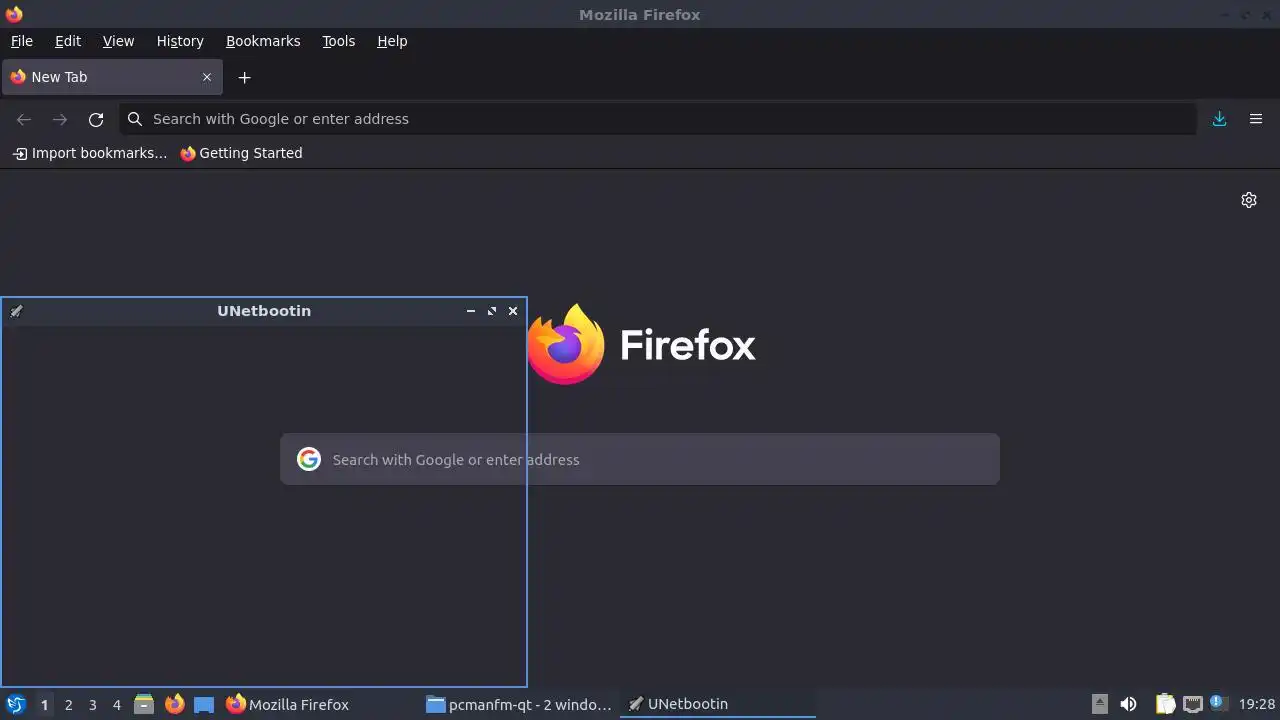Image resolution: width=1280 pixels, height=720 pixels.
Task: Open the Firefox hamburger application menu
Action: pos(1256,119)
